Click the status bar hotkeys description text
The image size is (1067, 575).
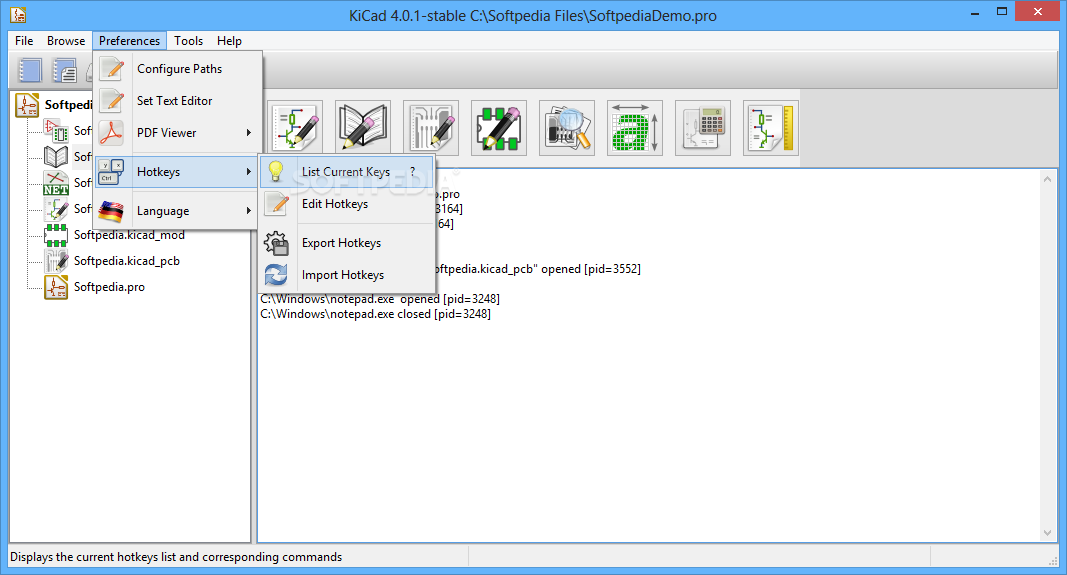coord(176,557)
